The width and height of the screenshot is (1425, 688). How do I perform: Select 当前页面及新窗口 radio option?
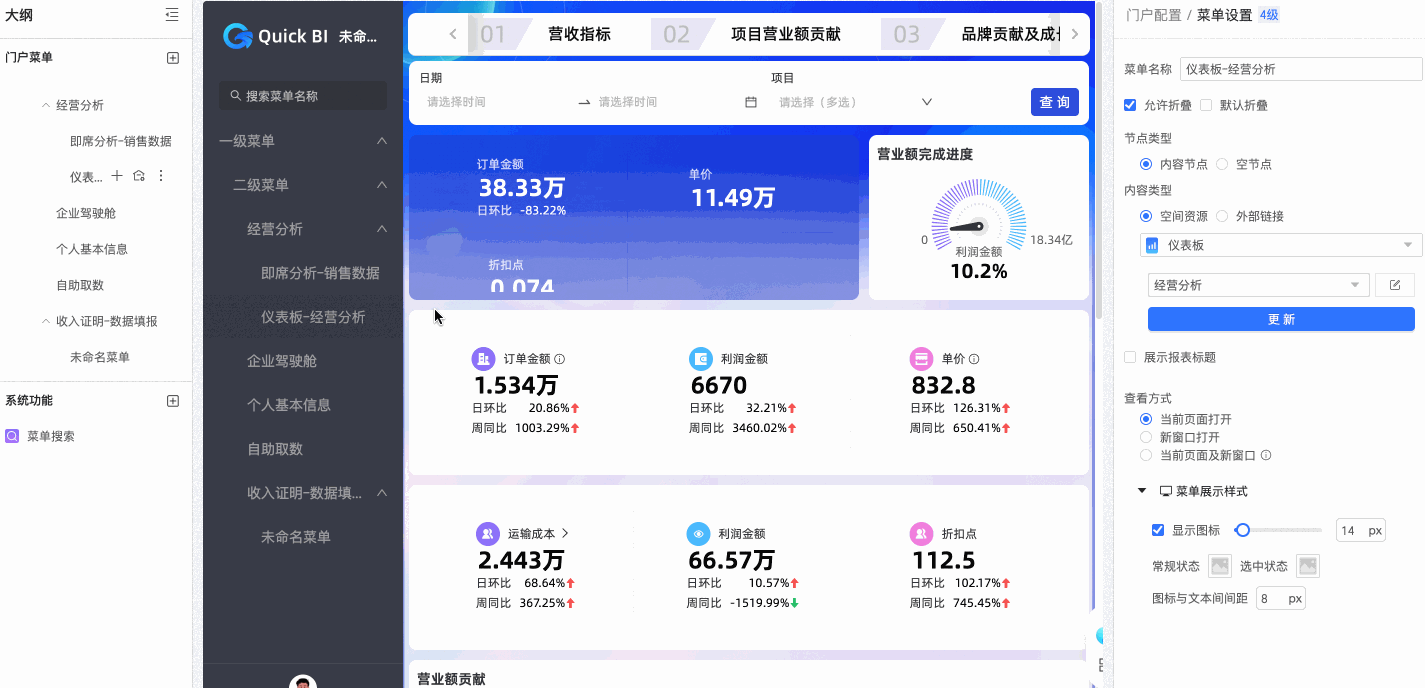pyautogui.click(x=1146, y=455)
